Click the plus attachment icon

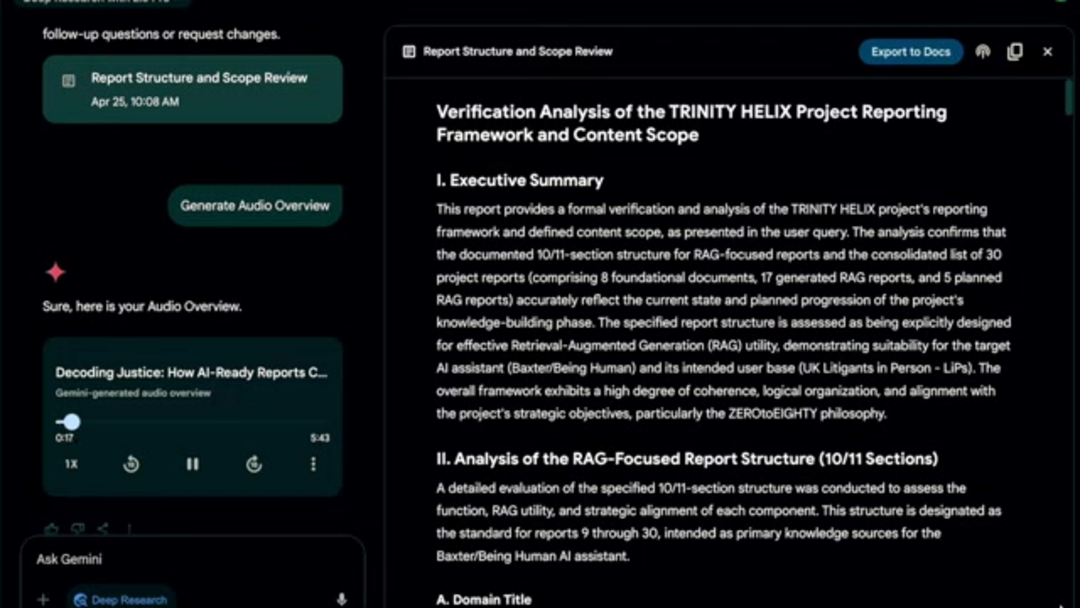pyautogui.click(x=43, y=599)
